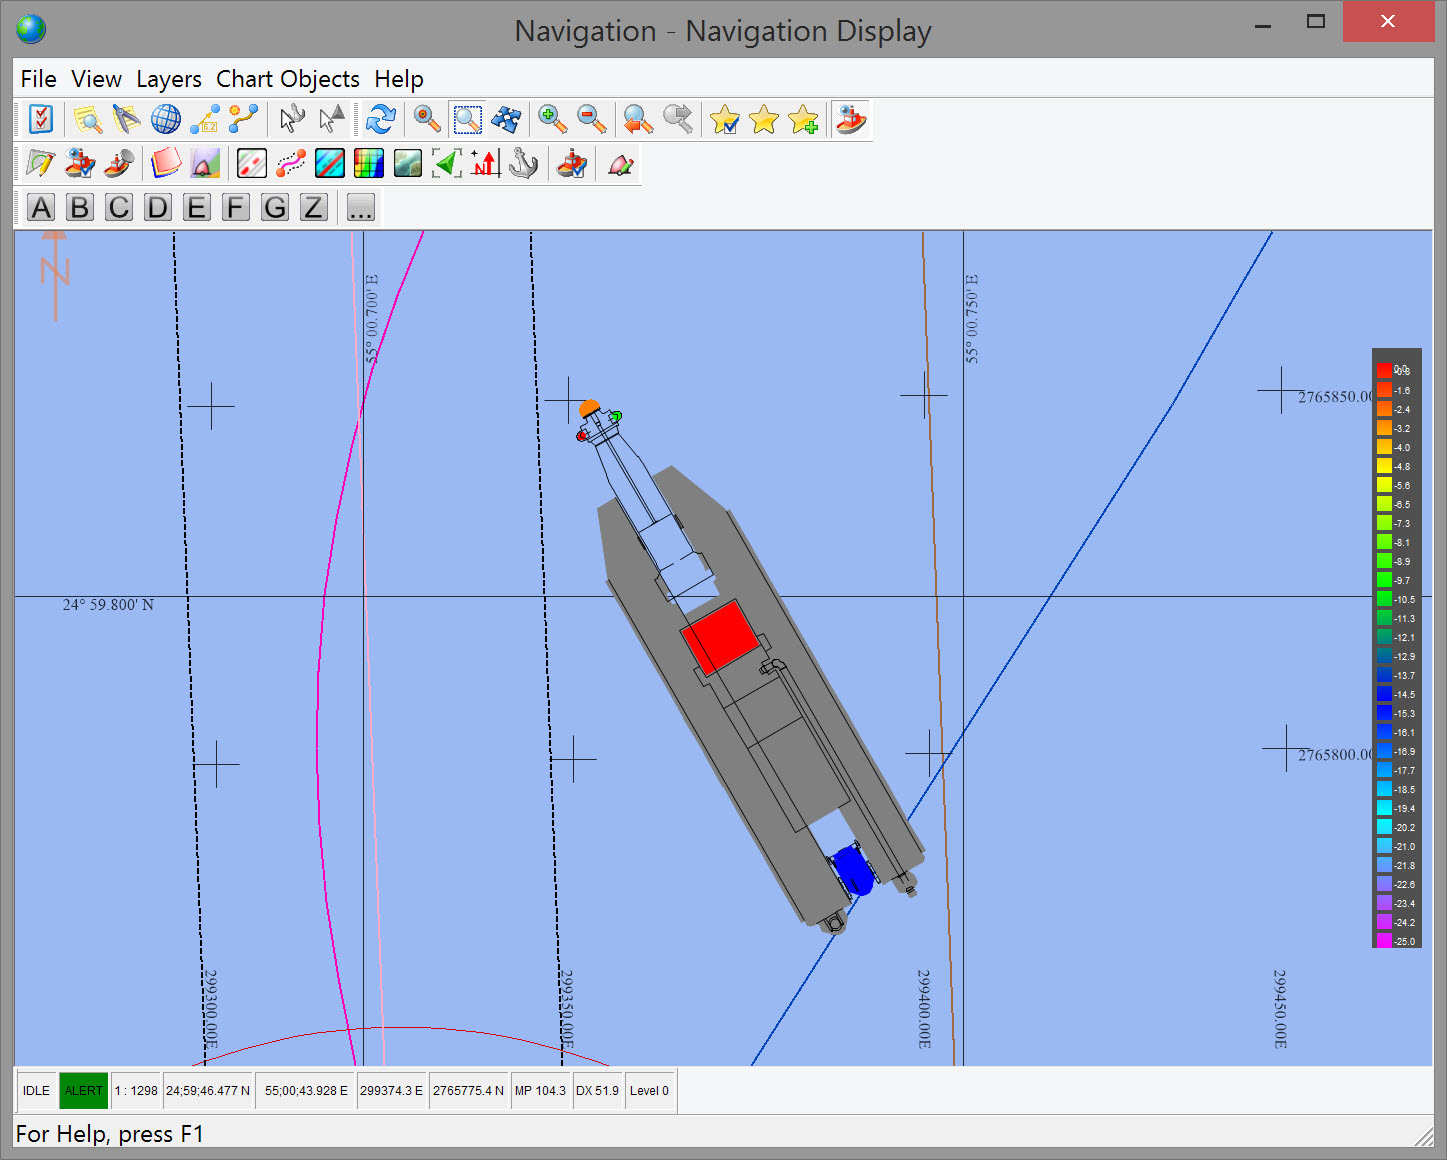Select the zoom in magnifier tool
1447x1160 pixels.
coord(552,120)
